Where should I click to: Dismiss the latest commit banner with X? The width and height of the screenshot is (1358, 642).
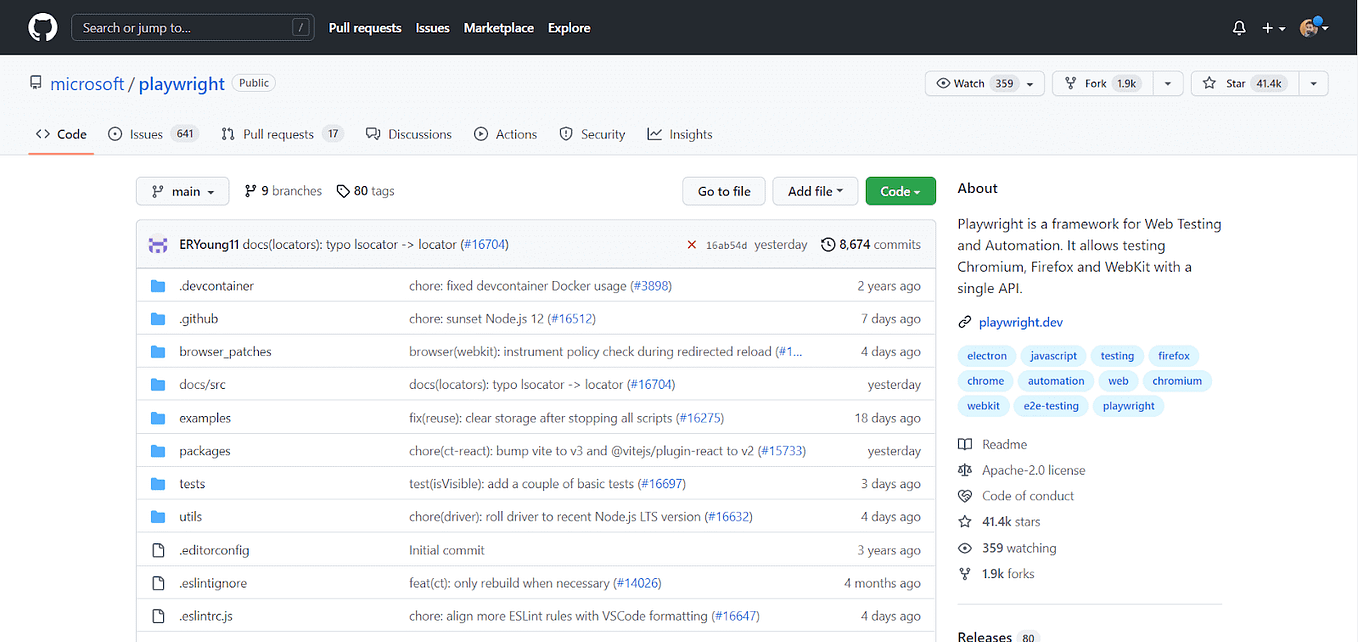[x=691, y=244]
